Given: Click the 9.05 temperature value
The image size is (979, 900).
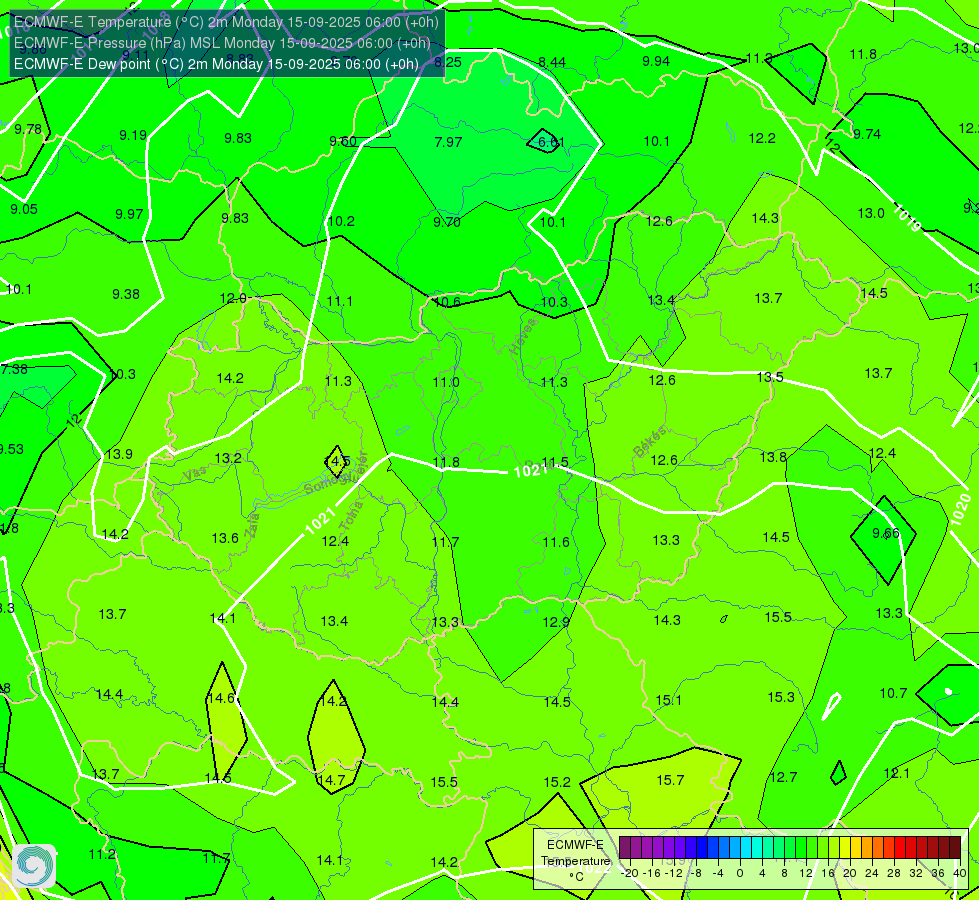Looking at the screenshot, I should [x=24, y=209].
